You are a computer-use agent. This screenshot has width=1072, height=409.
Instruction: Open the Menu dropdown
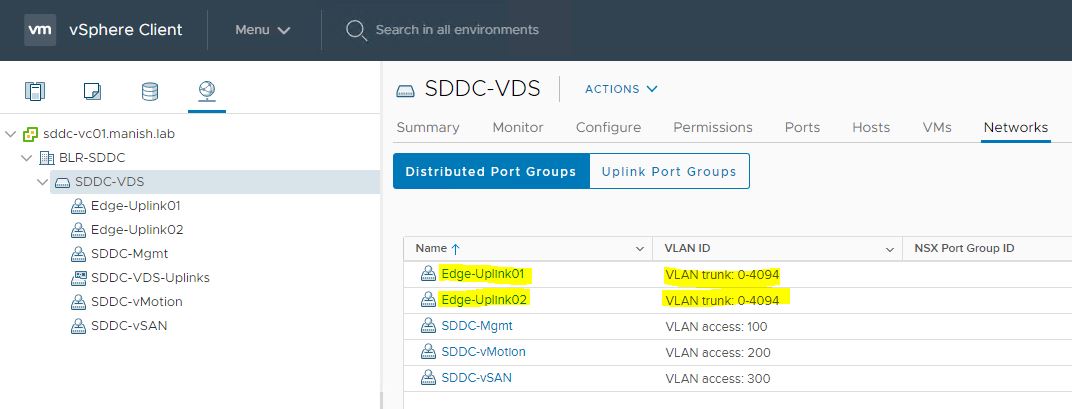[x=263, y=30]
